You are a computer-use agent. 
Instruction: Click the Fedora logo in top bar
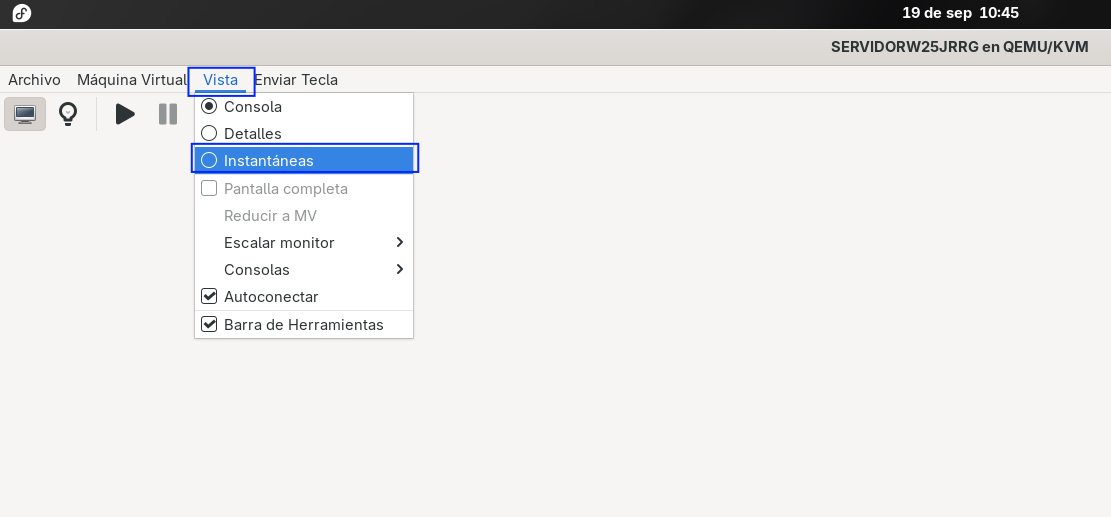[x=22, y=13]
